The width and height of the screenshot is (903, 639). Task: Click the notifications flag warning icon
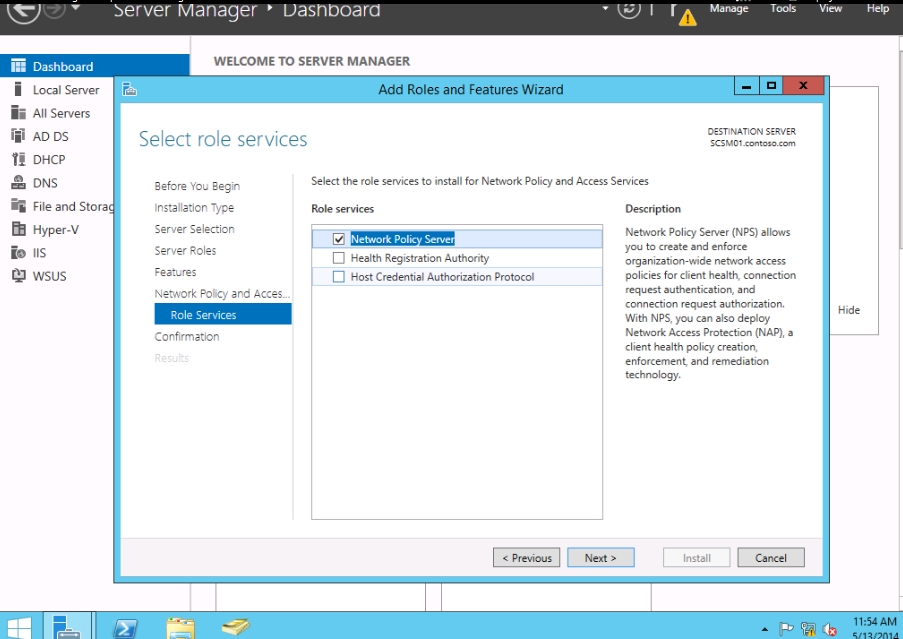[686, 14]
